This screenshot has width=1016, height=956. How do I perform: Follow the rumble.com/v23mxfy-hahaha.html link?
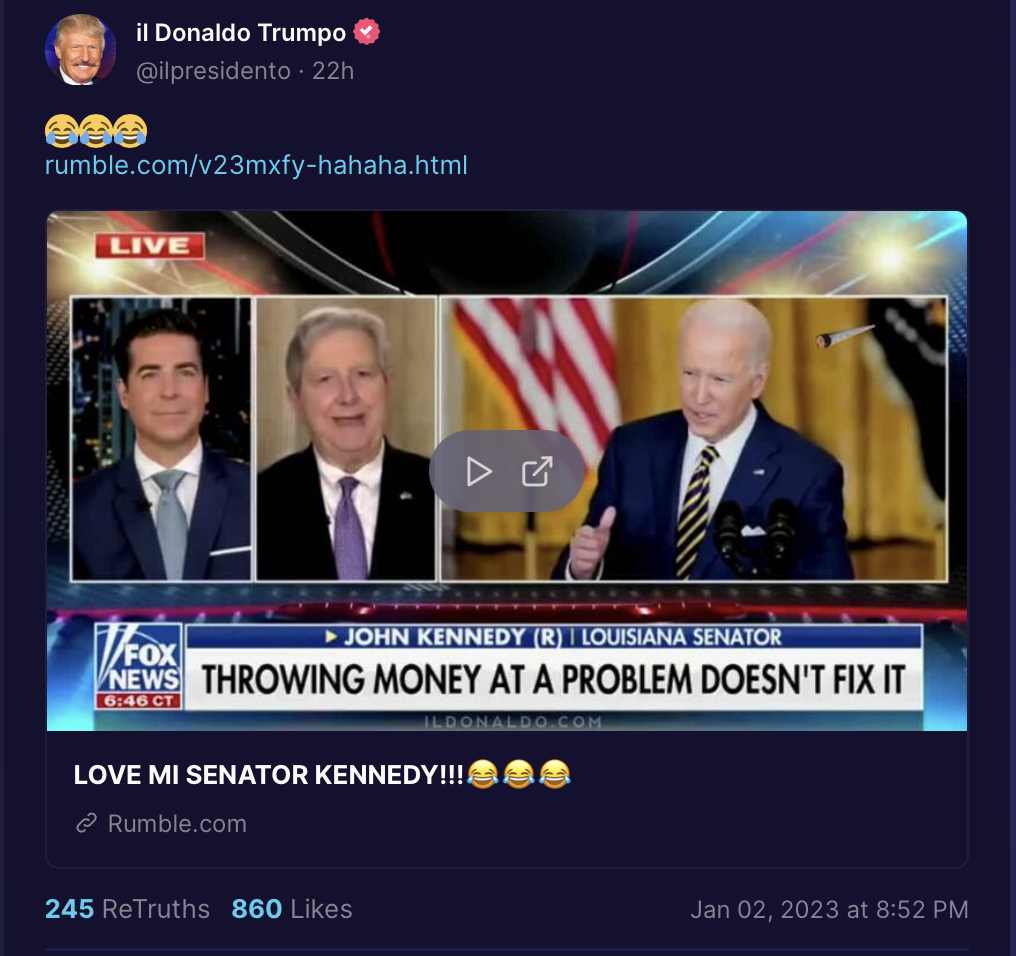coord(256,165)
